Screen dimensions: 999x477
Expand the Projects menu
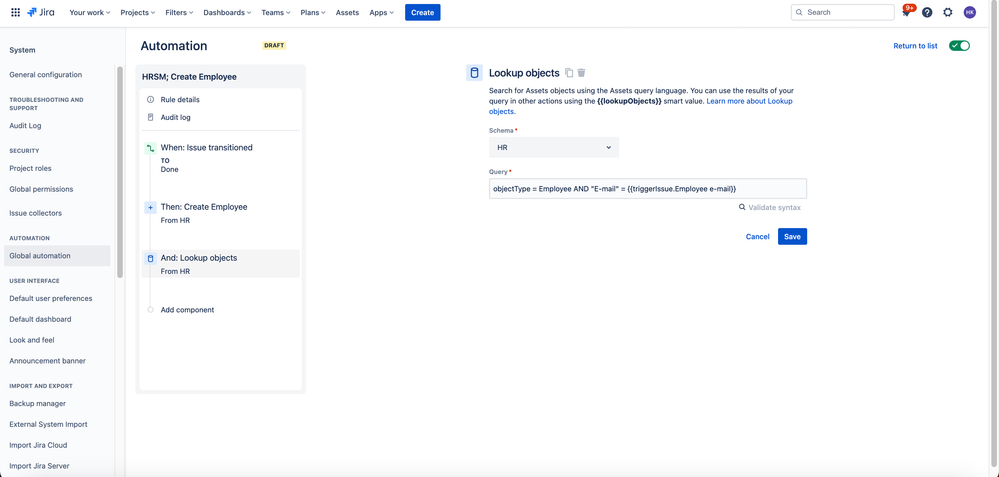138,12
